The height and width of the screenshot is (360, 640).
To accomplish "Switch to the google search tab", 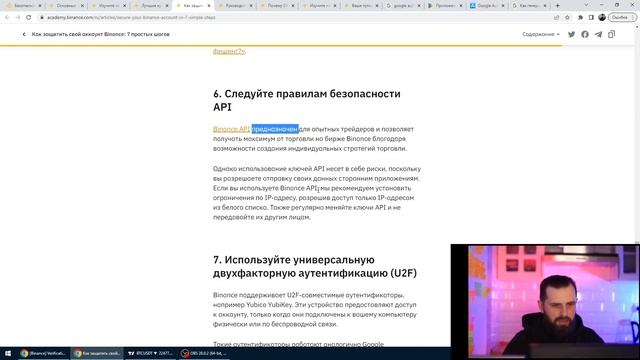I will click(x=403, y=6).
